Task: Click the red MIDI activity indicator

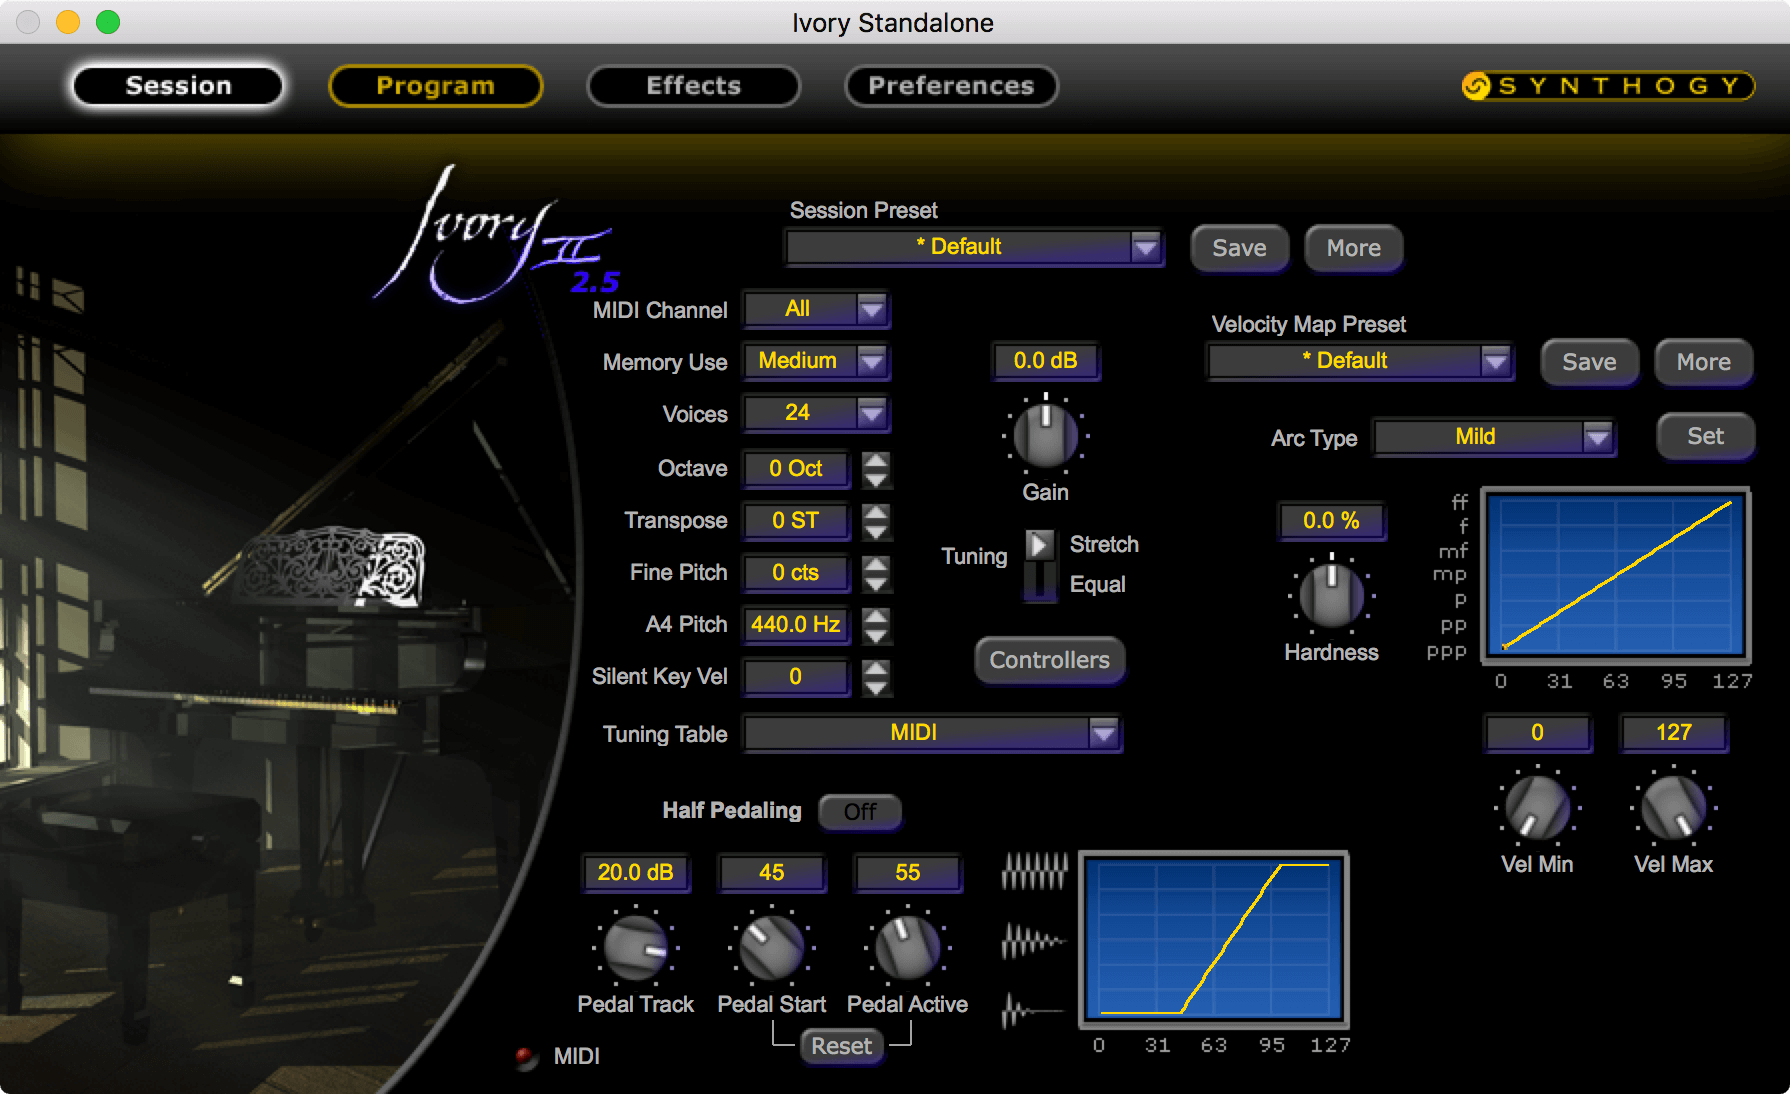Action: (525, 1056)
